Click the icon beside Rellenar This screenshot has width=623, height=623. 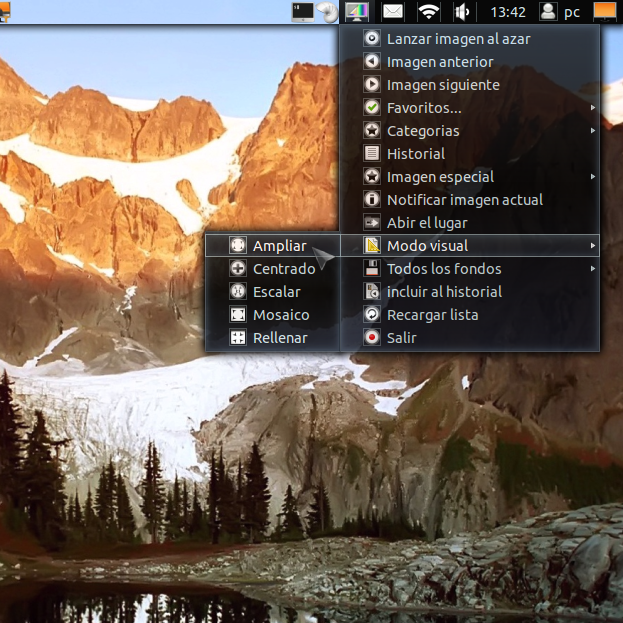(x=238, y=338)
